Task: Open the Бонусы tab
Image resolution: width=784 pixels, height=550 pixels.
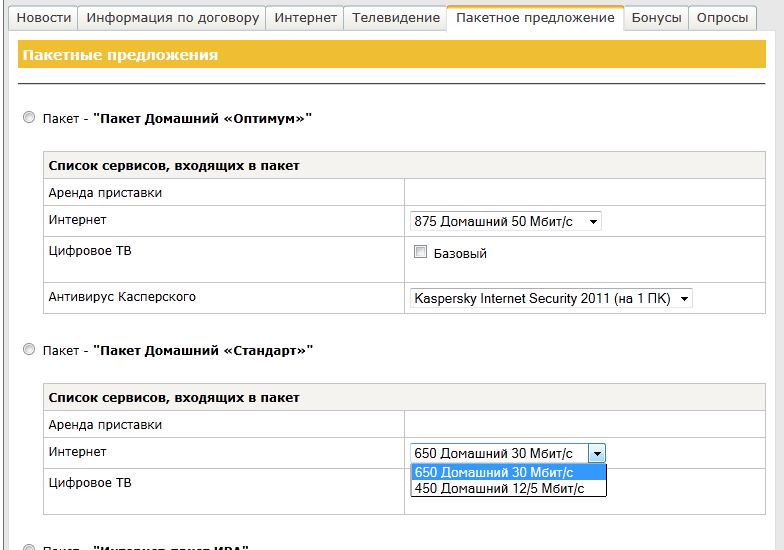Action: [x=656, y=18]
